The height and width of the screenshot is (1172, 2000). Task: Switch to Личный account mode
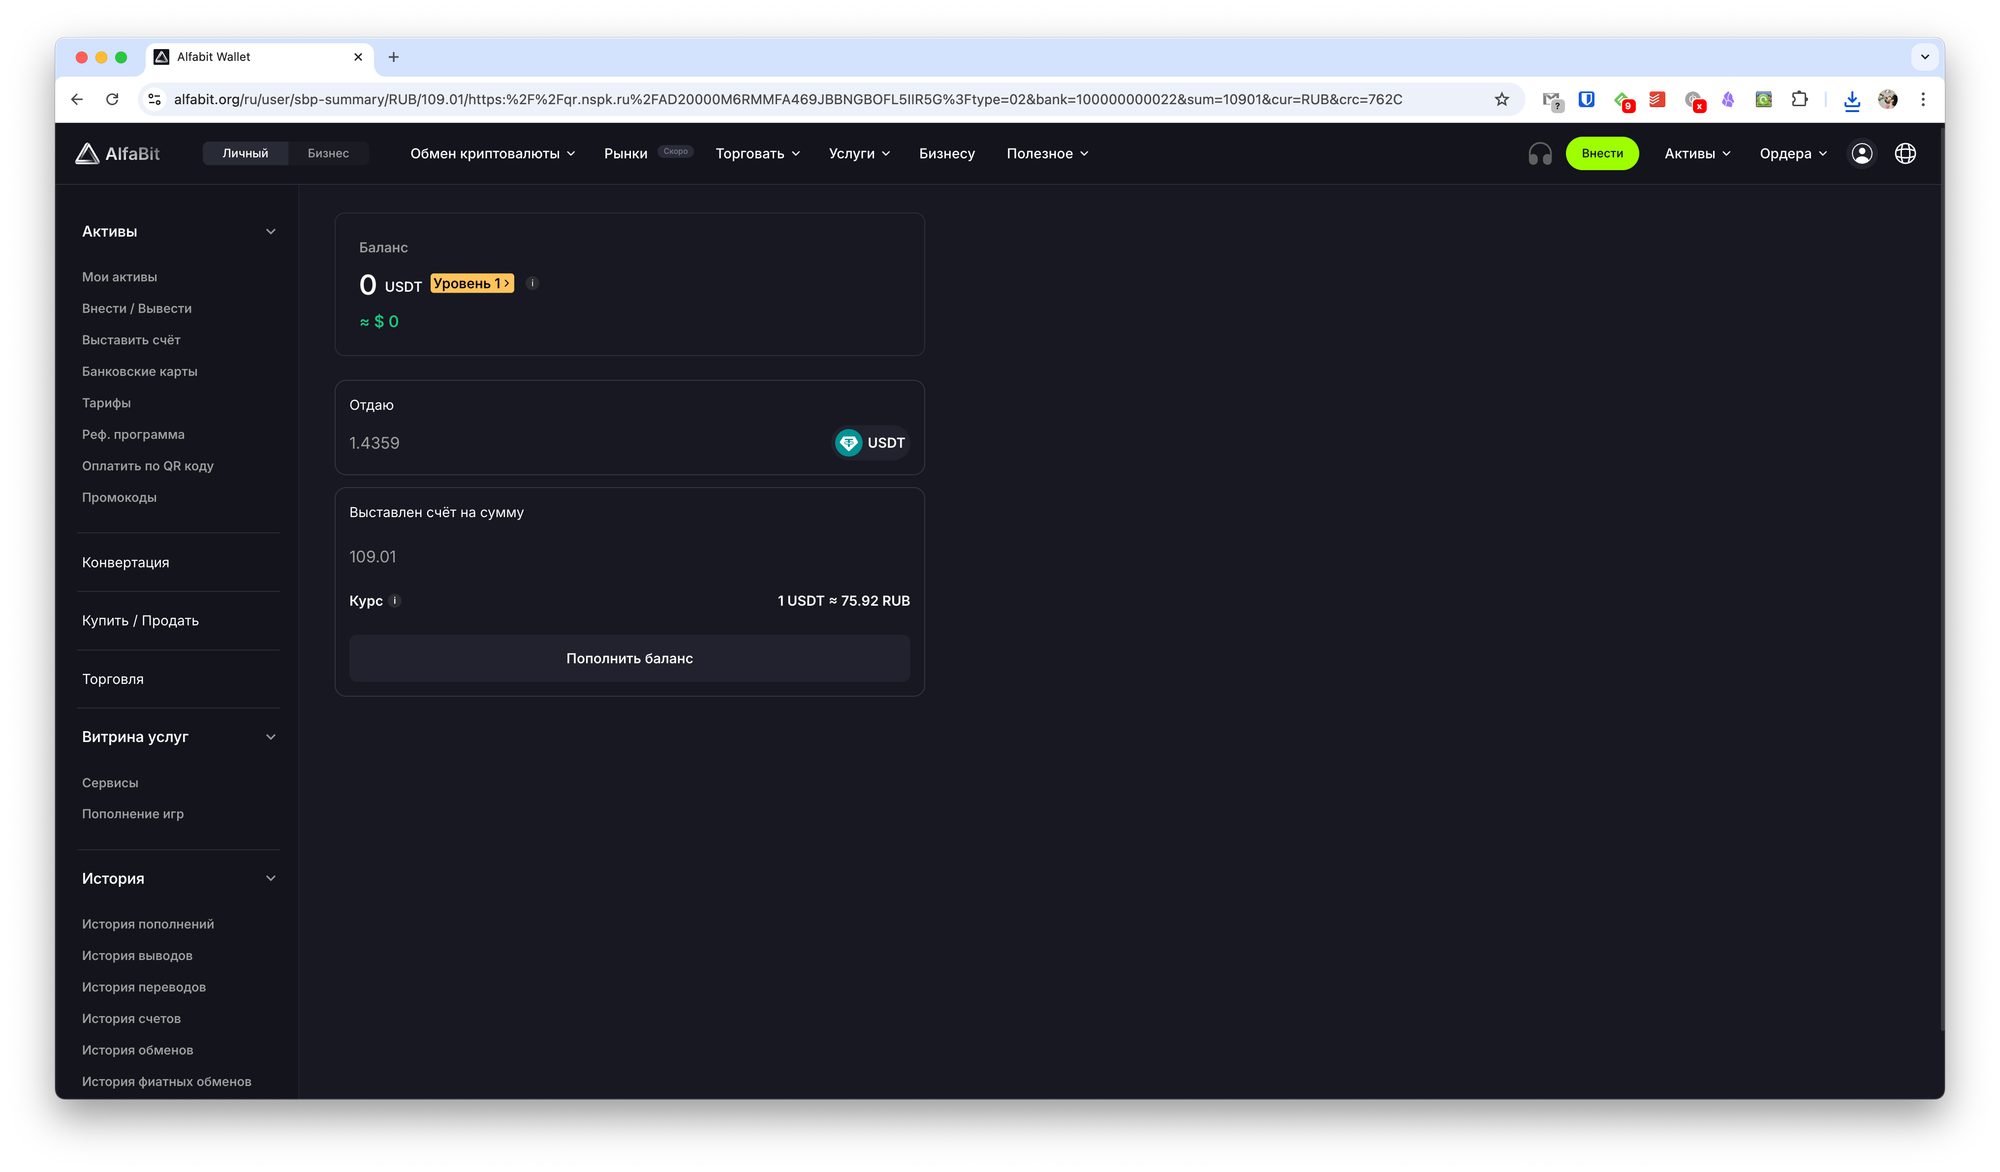point(245,153)
